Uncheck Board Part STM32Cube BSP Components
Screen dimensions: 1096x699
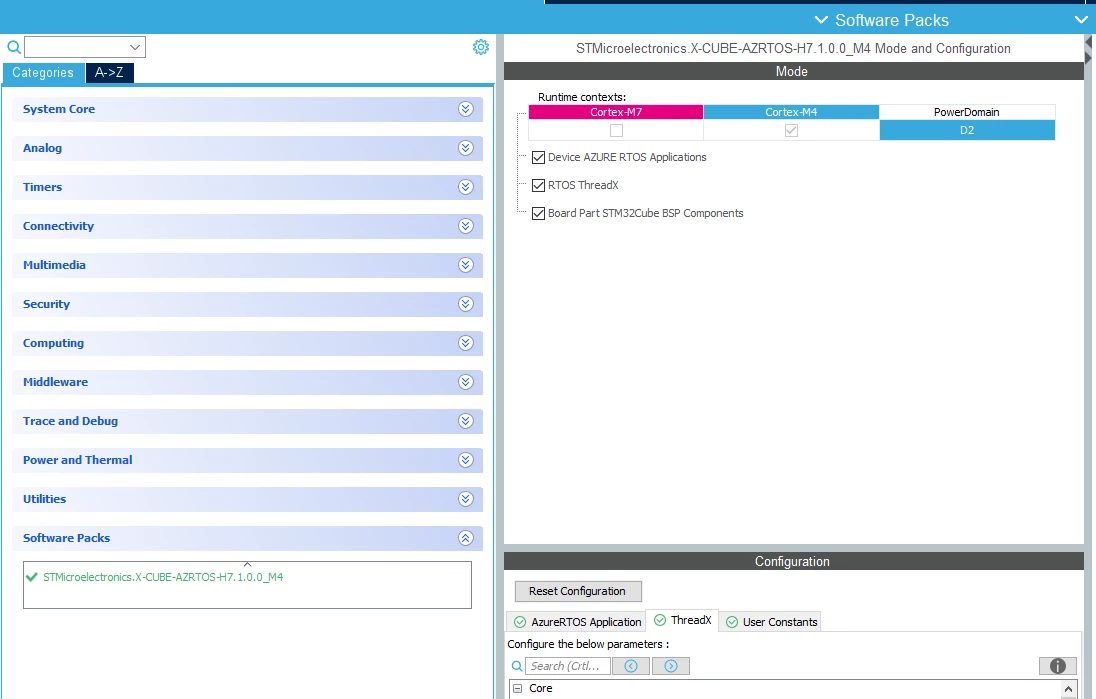538,213
